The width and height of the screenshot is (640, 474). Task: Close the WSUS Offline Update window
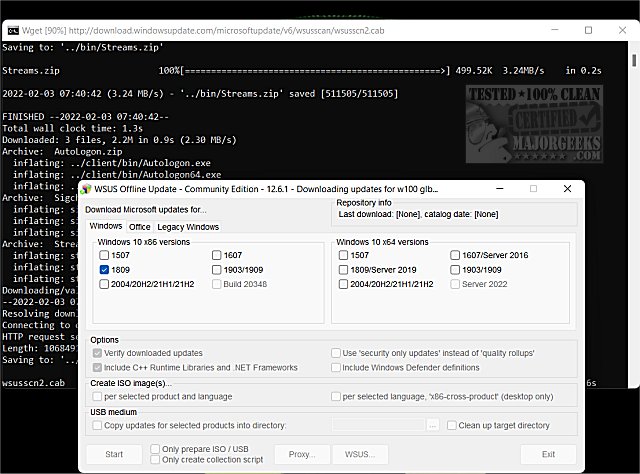pos(567,189)
